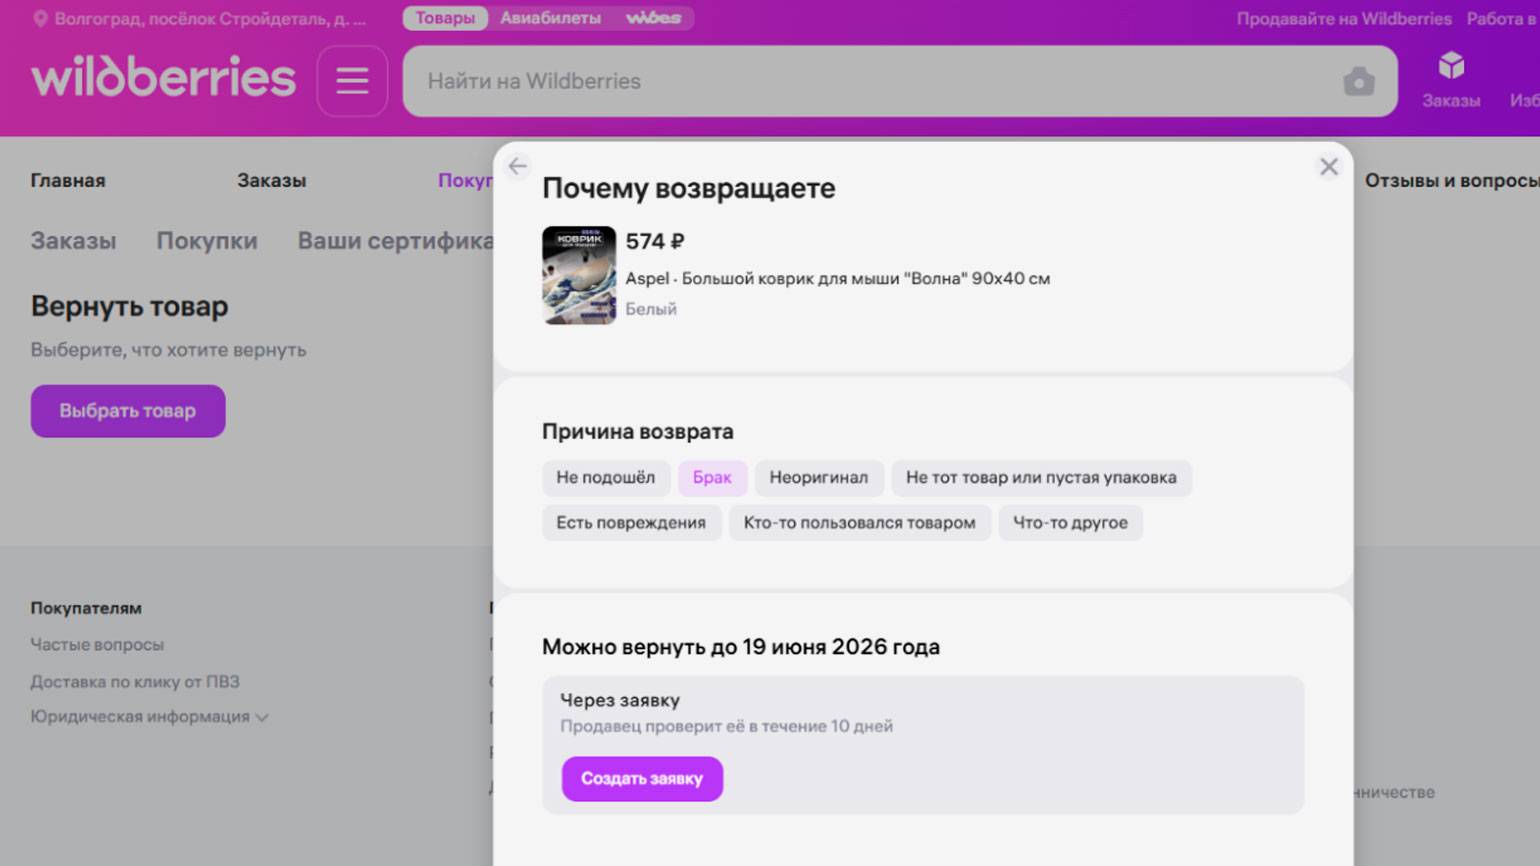Open the wibes tab
The height and width of the screenshot is (866, 1540).
coord(653,18)
